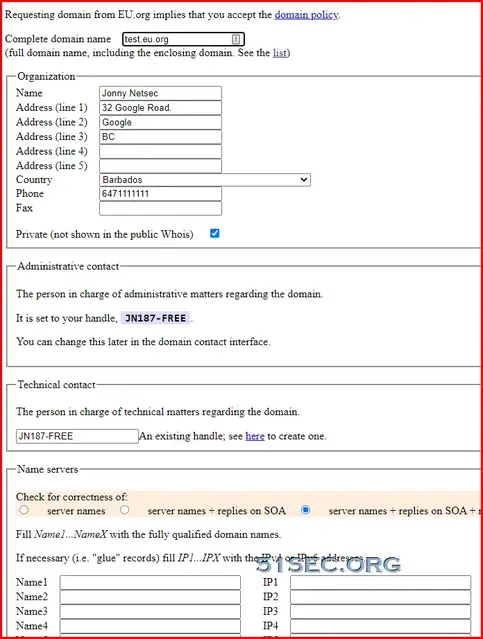Click the Technical contact handle field
Viewport: 483px width, 639px height.
pyautogui.click(x=77, y=436)
